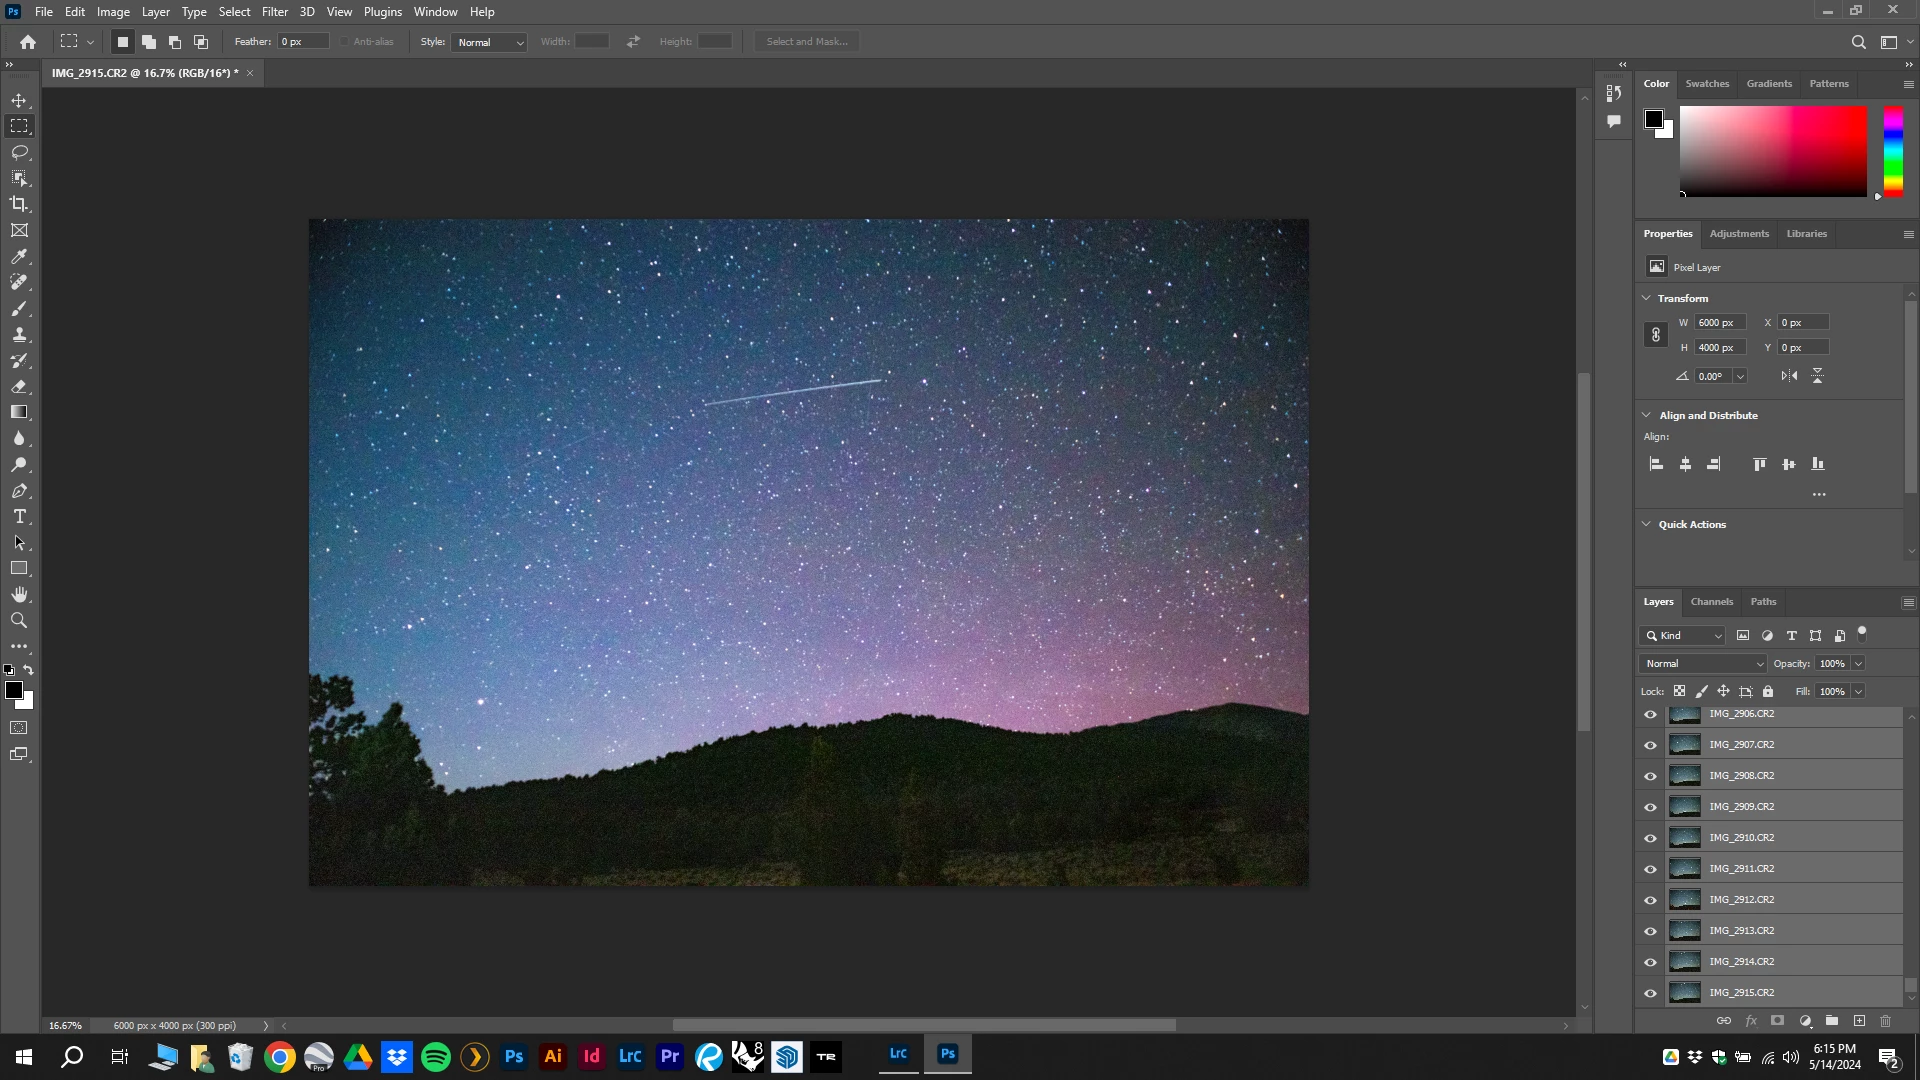Select the Eraser tool
The width and height of the screenshot is (1920, 1080).
pyautogui.click(x=19, y=386)
